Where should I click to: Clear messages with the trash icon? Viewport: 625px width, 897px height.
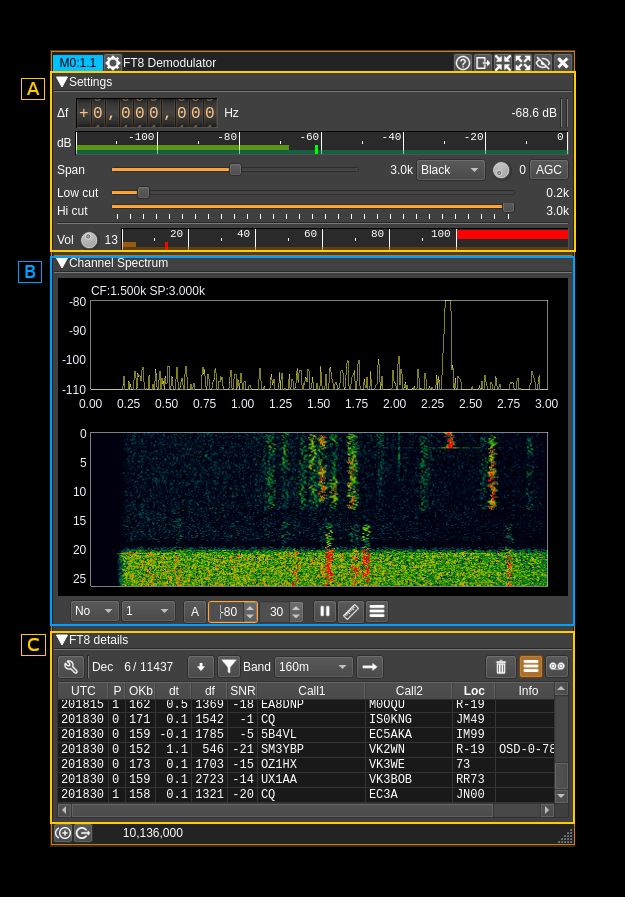tap(501, 666)
